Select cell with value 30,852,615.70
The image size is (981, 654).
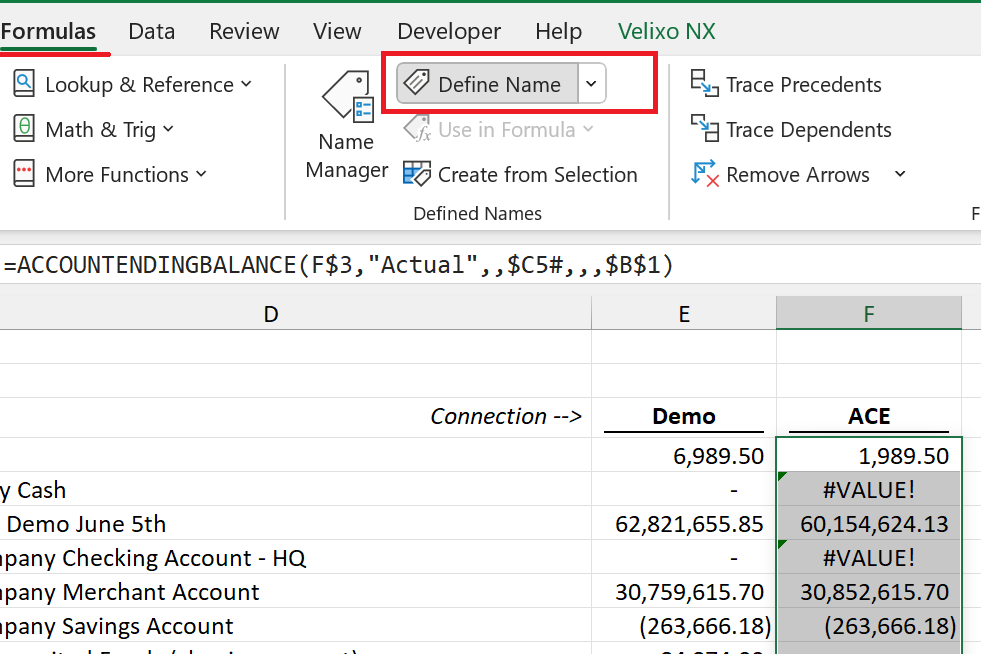[869, 591]
